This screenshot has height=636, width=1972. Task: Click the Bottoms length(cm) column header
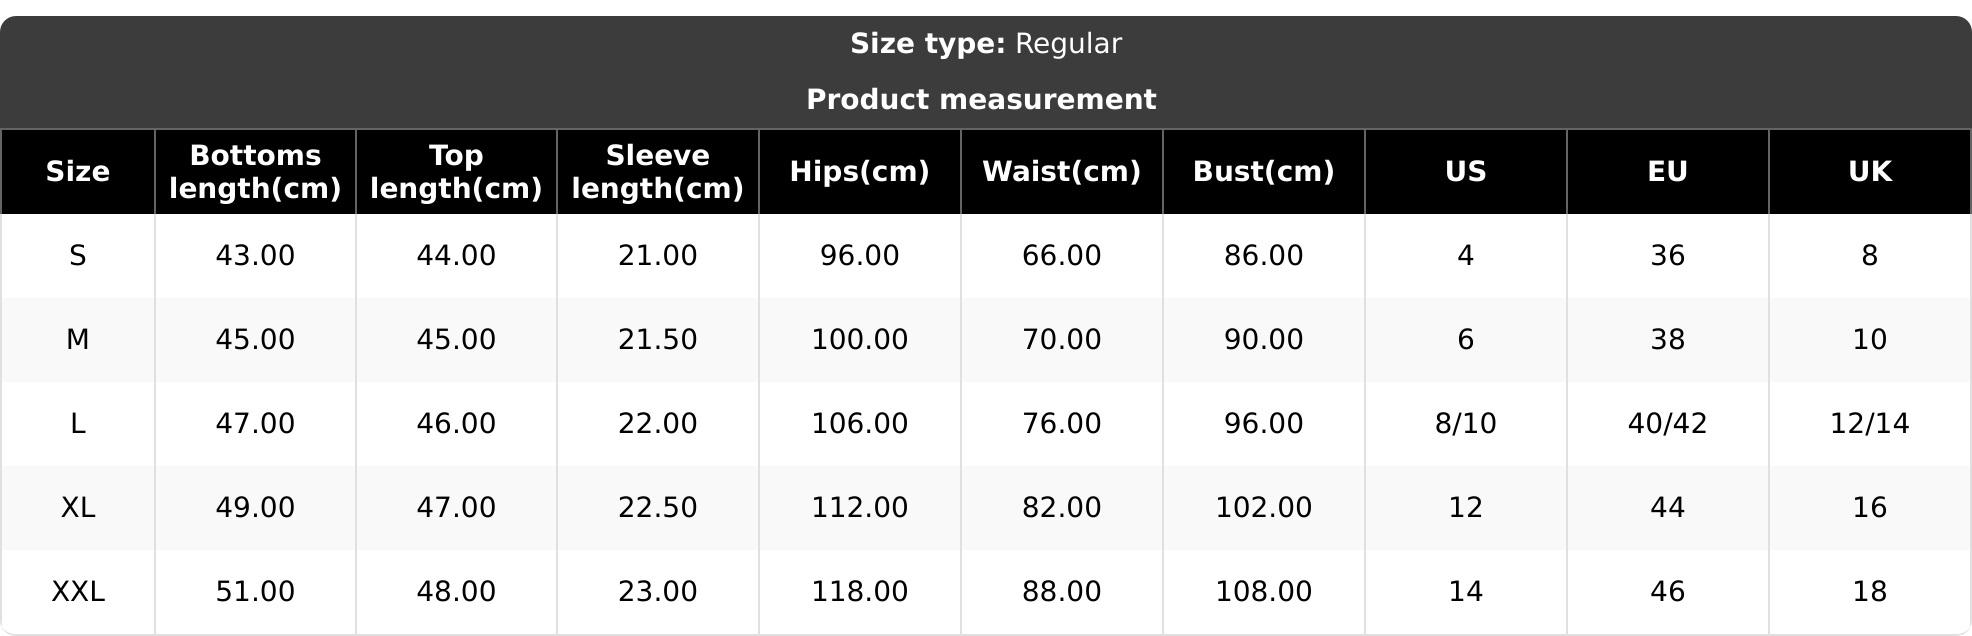255,172
